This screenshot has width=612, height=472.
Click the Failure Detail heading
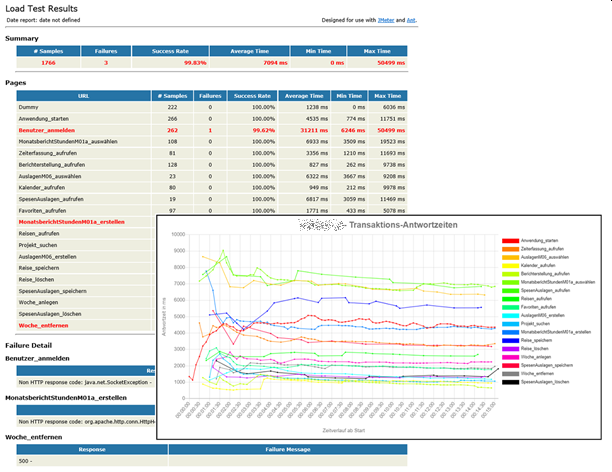[x=28, y=345]
